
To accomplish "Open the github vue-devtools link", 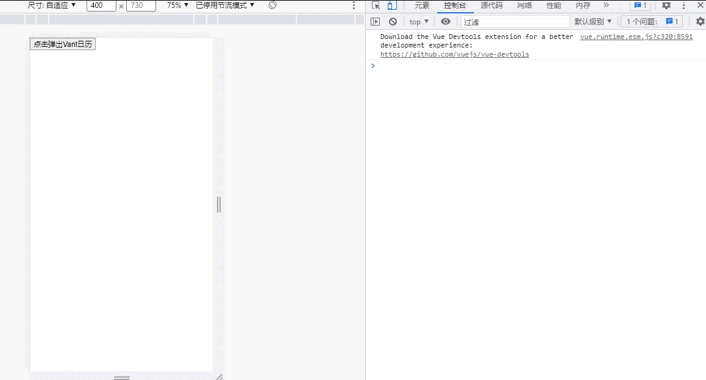I will 455,54.
